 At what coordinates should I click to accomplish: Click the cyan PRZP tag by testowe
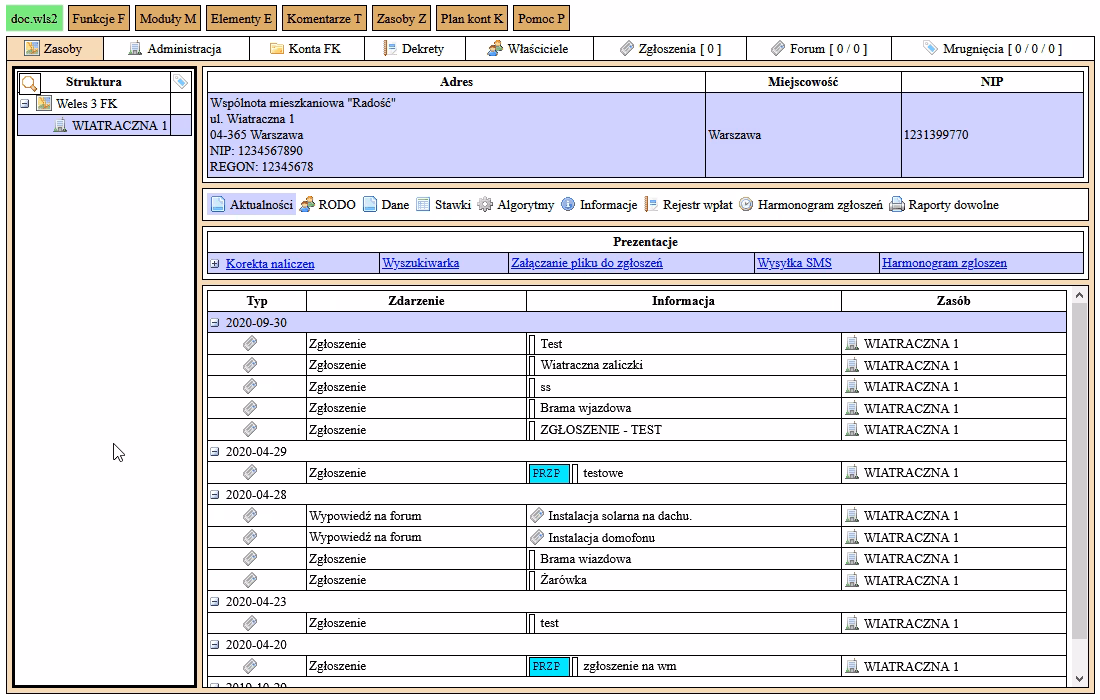pyautogui.click(x=547, y=473)
